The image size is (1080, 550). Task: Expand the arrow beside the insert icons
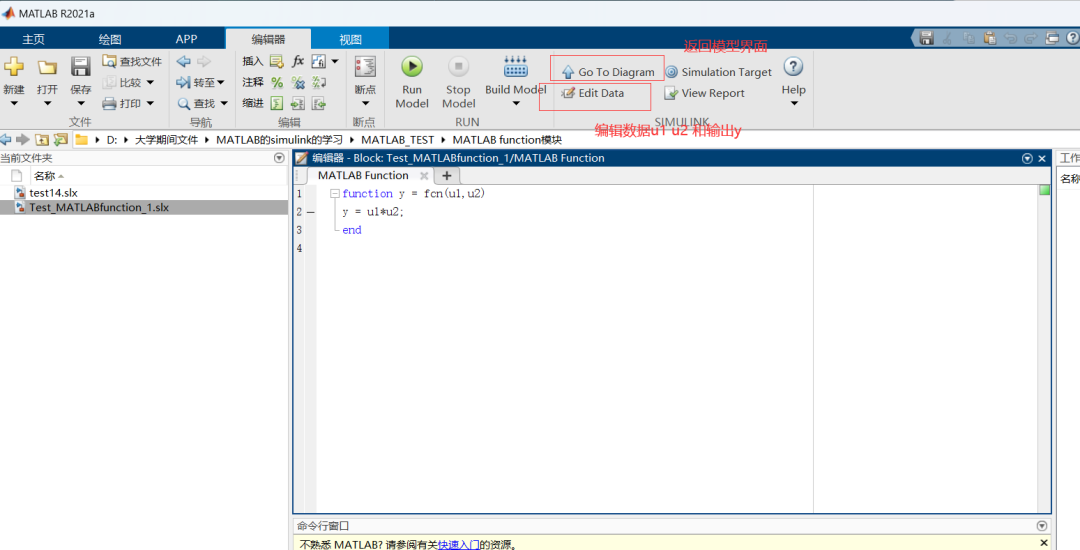pyautogui.click(x=335, y=61)
